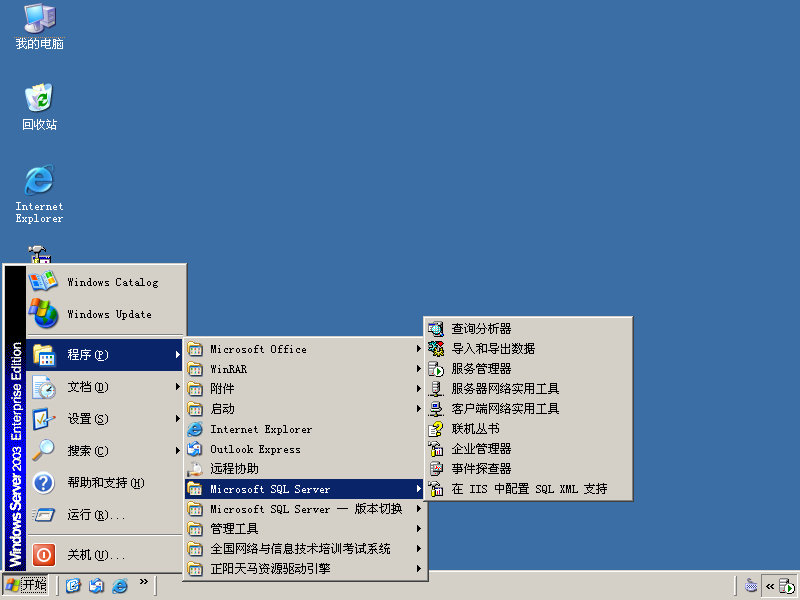
Task: Select Windows Catalog text entry
Action: pos(113,282)
